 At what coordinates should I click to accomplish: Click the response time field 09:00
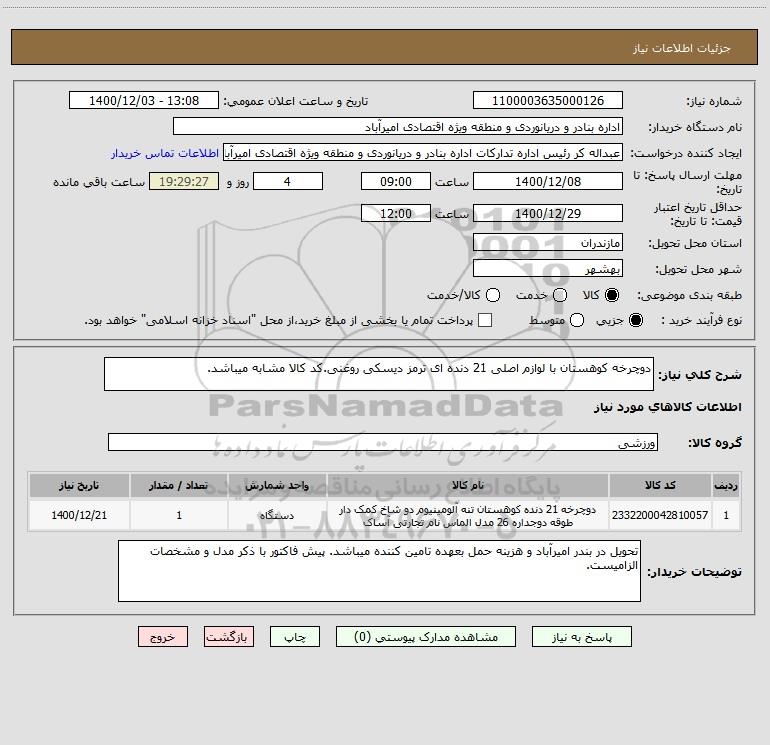point(396,181)
